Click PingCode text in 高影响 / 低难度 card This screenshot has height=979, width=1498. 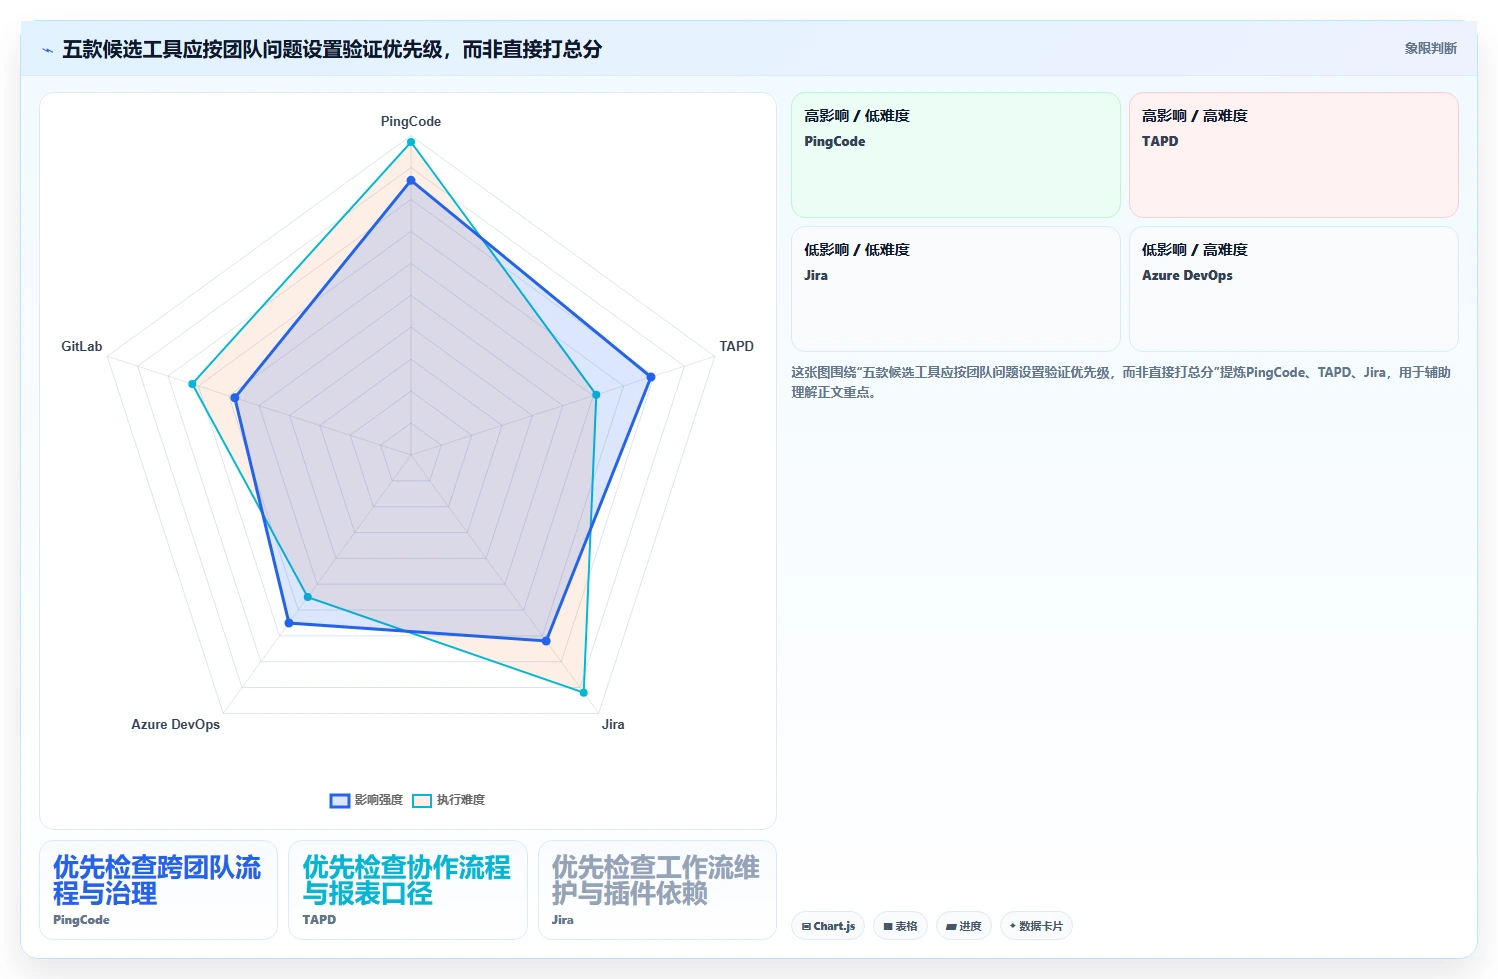coord(835,141)
